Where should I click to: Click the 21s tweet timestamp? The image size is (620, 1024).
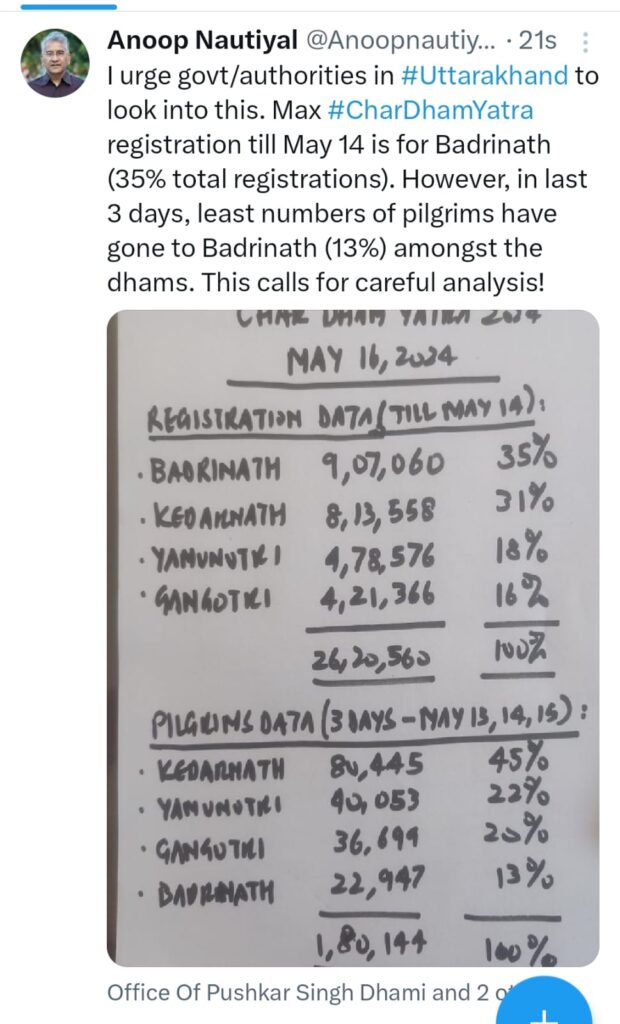pyautogui.click(x=538, y=40)
